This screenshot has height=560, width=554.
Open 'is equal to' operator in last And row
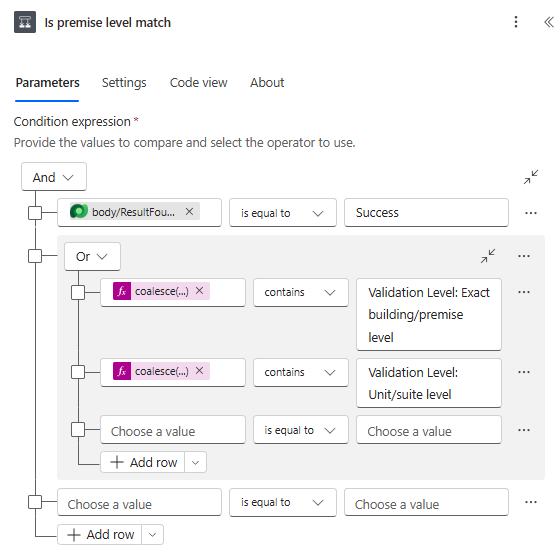coord(283,502)
